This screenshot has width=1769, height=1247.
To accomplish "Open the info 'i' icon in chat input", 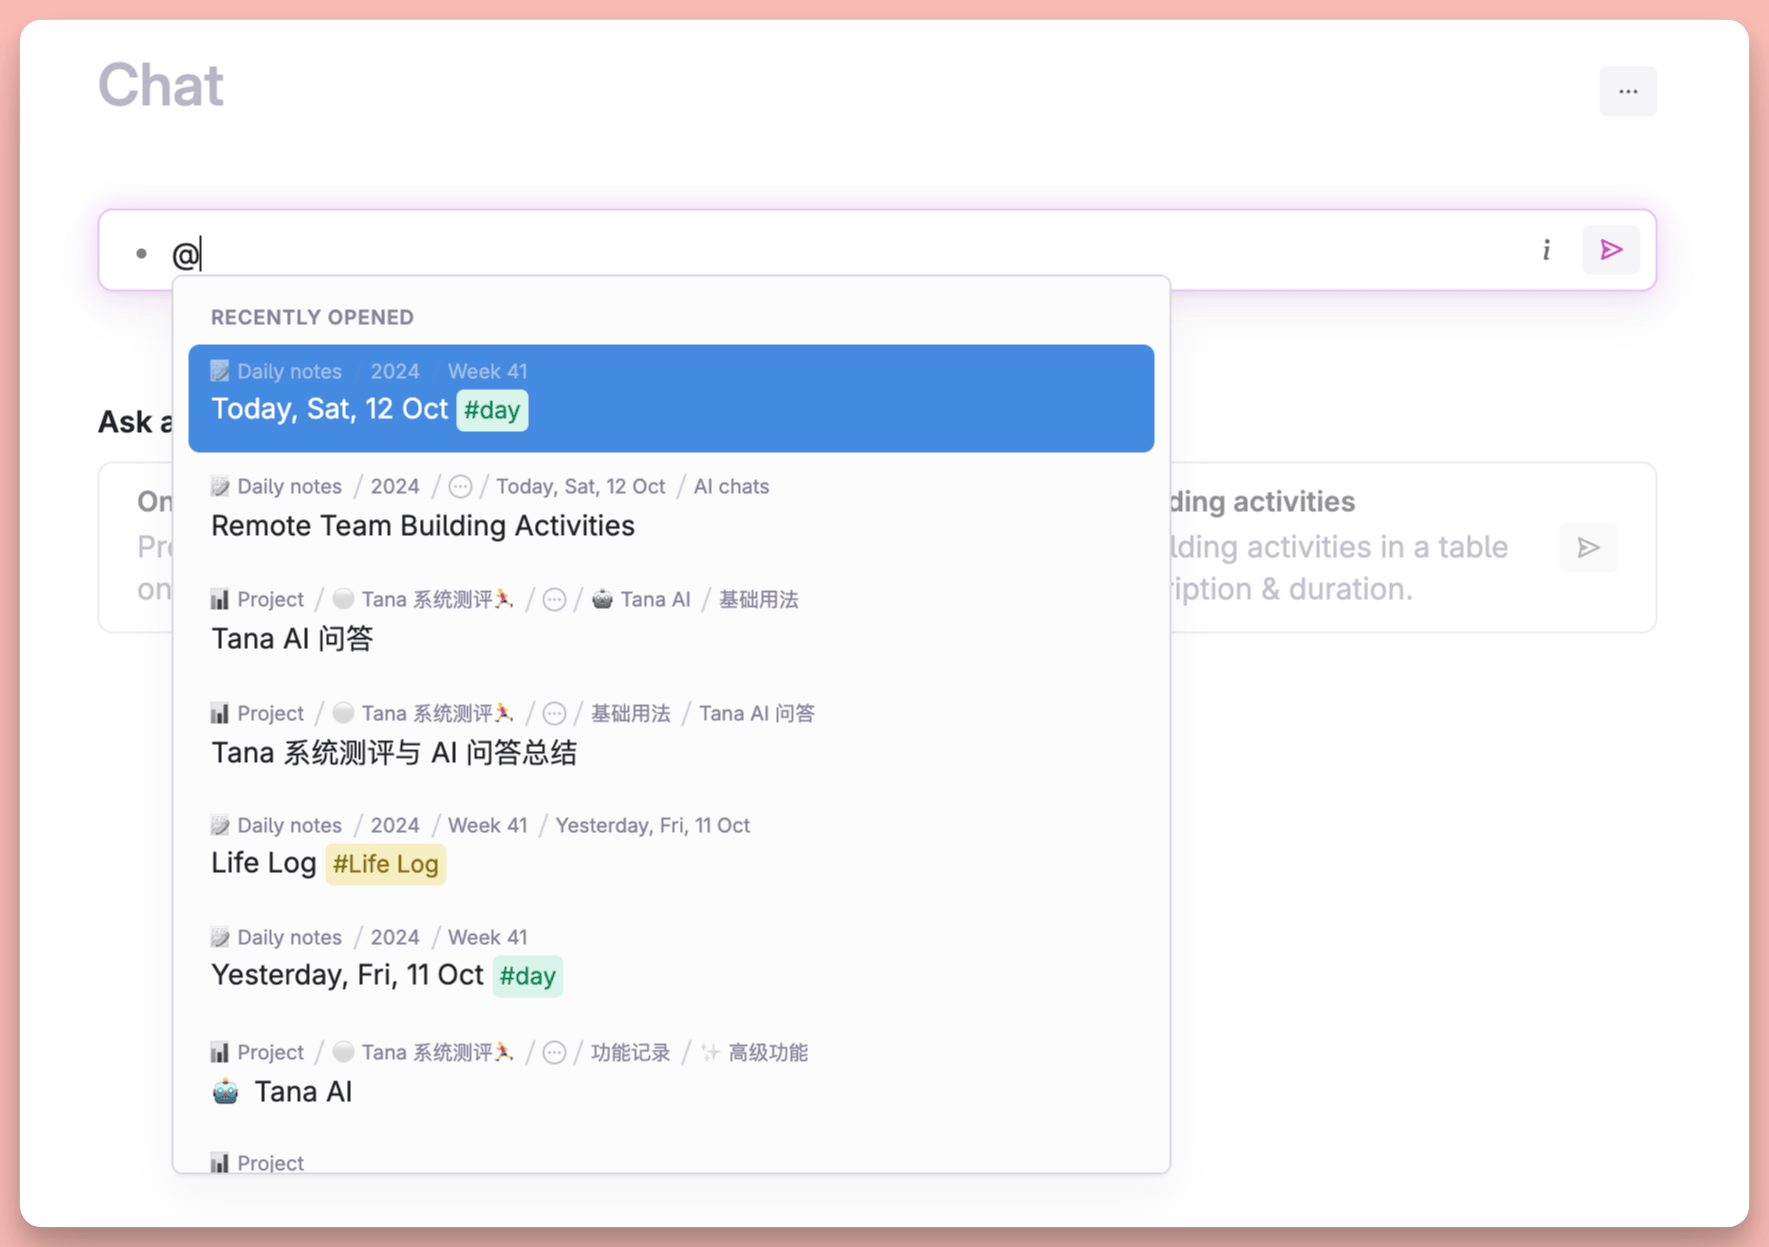I will pos(1546,250).
